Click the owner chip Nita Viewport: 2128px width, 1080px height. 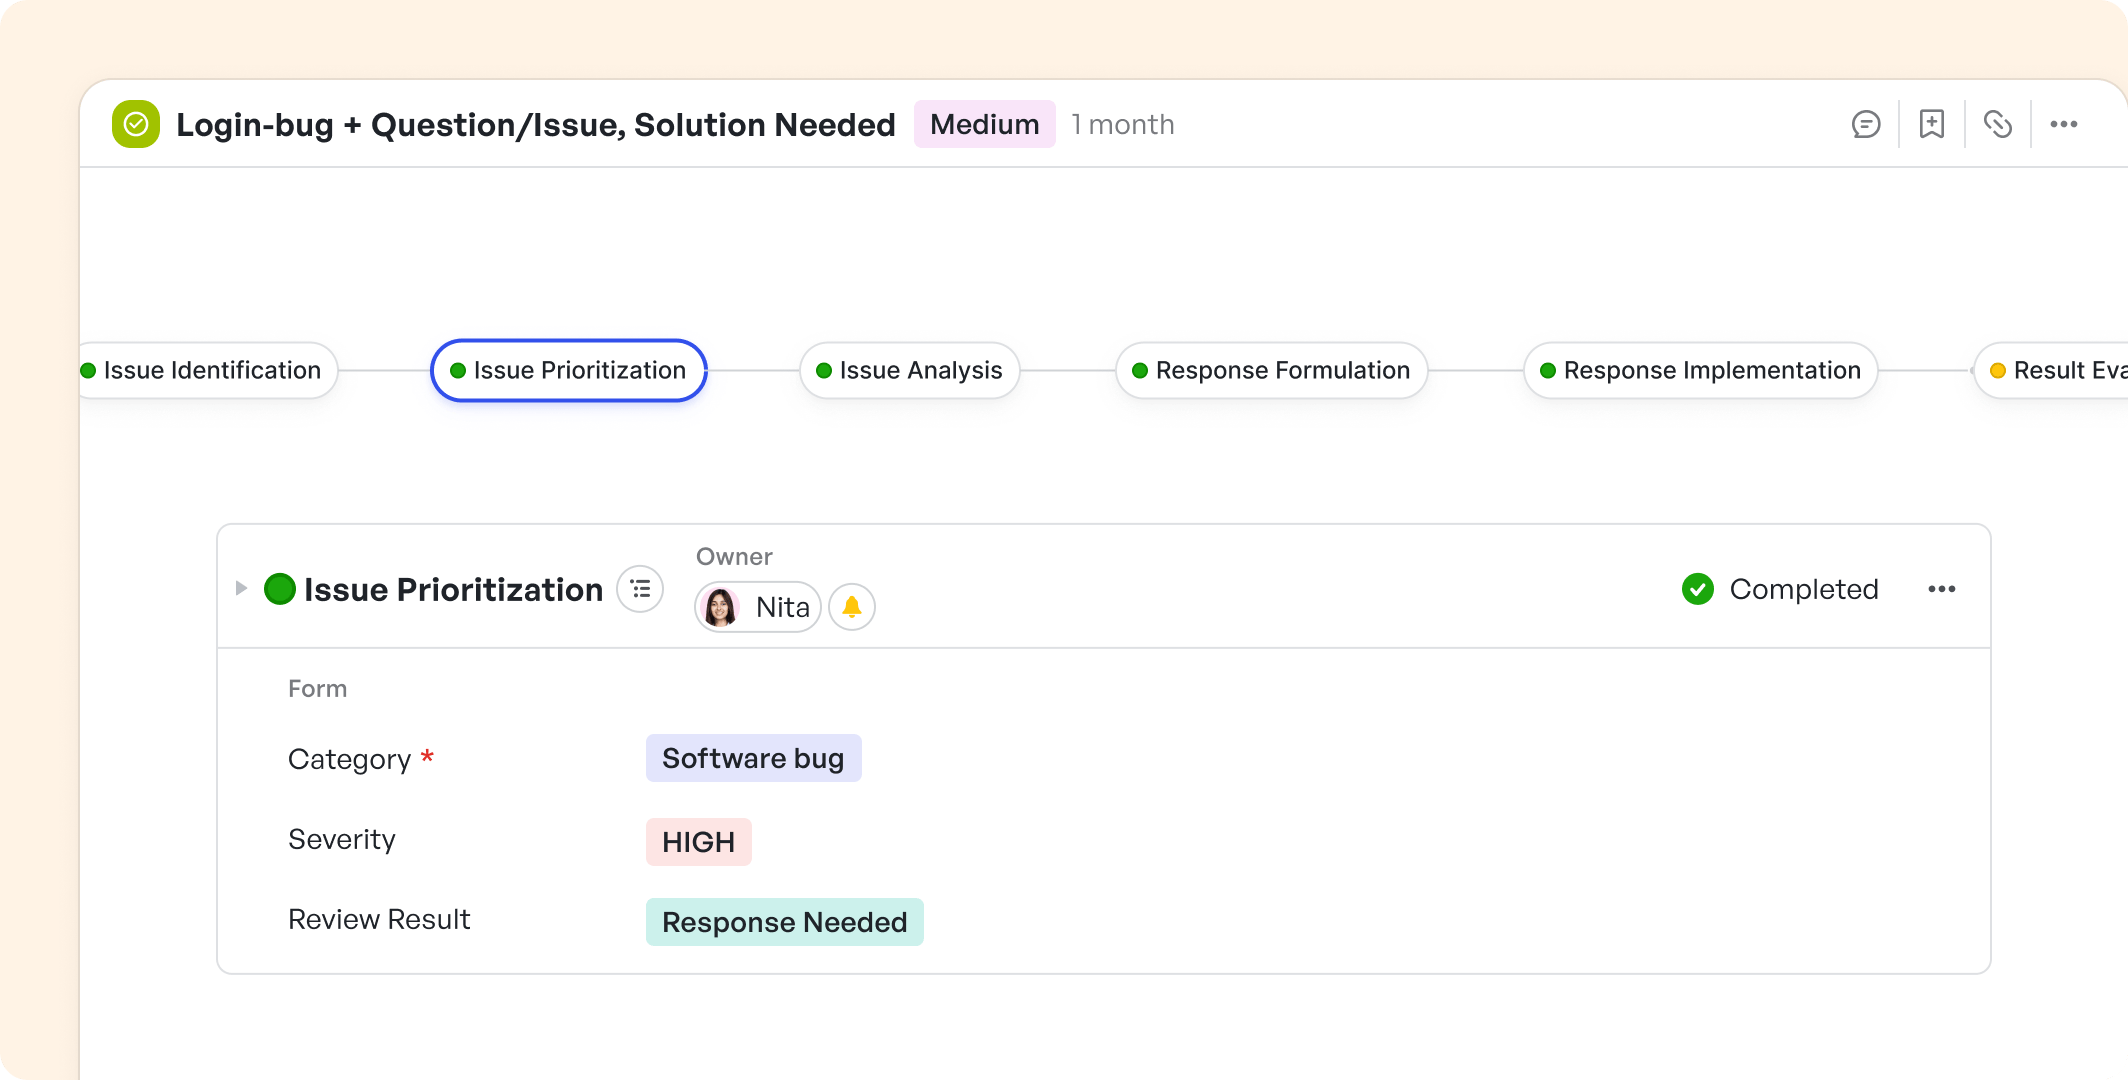pos(758,607)
